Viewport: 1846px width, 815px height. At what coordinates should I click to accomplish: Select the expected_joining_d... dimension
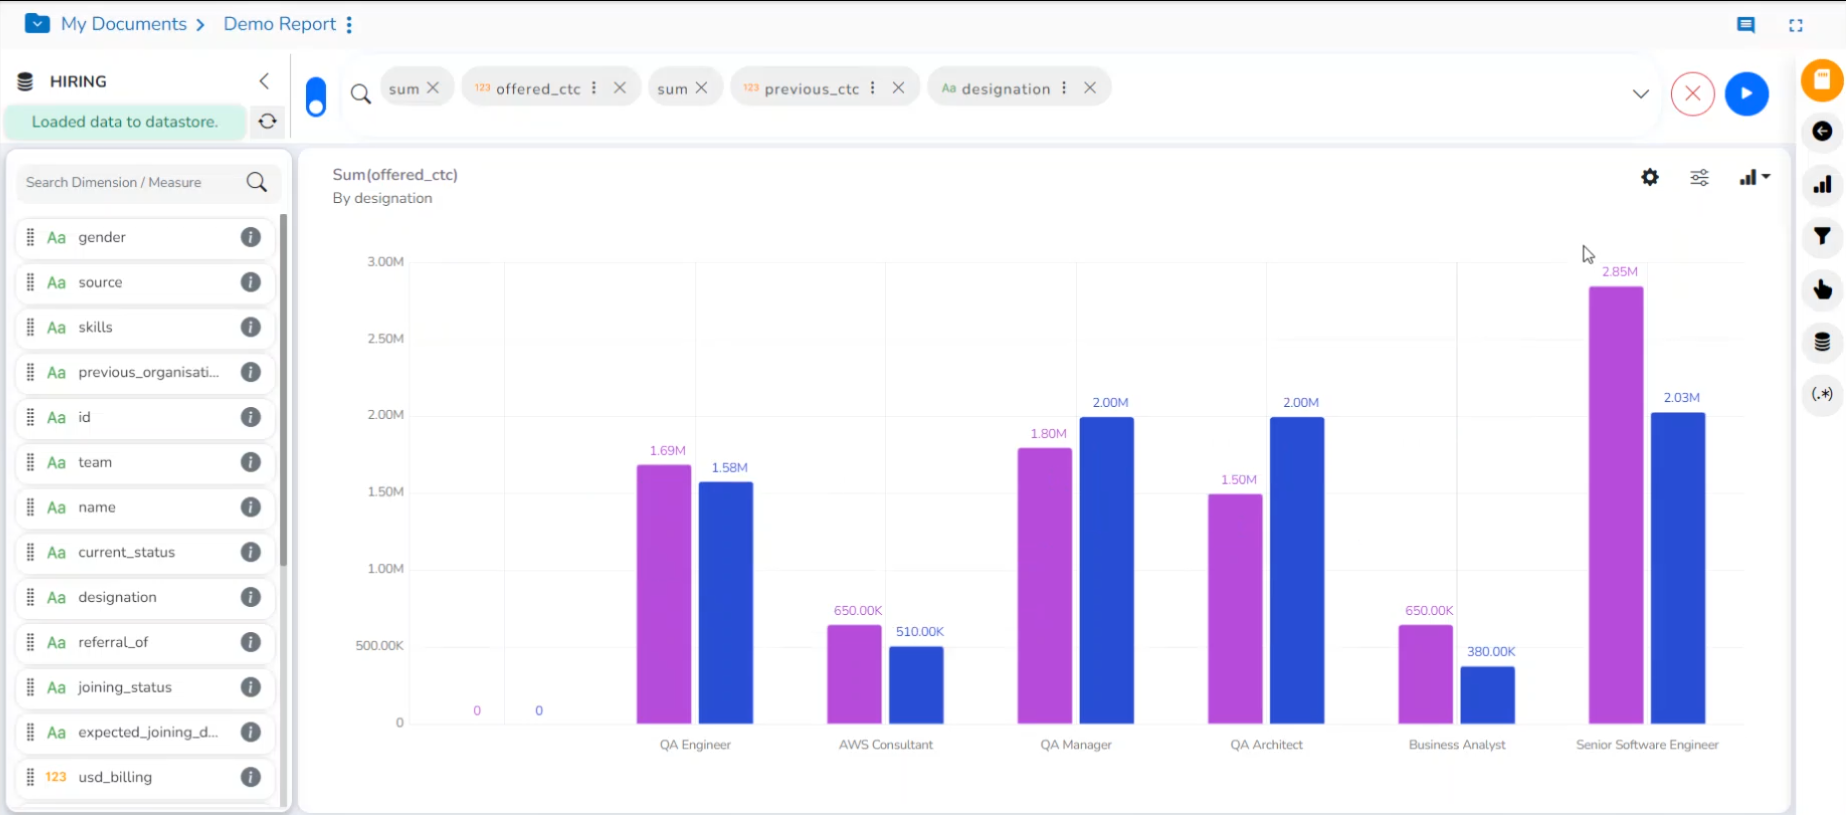(146, 732)
